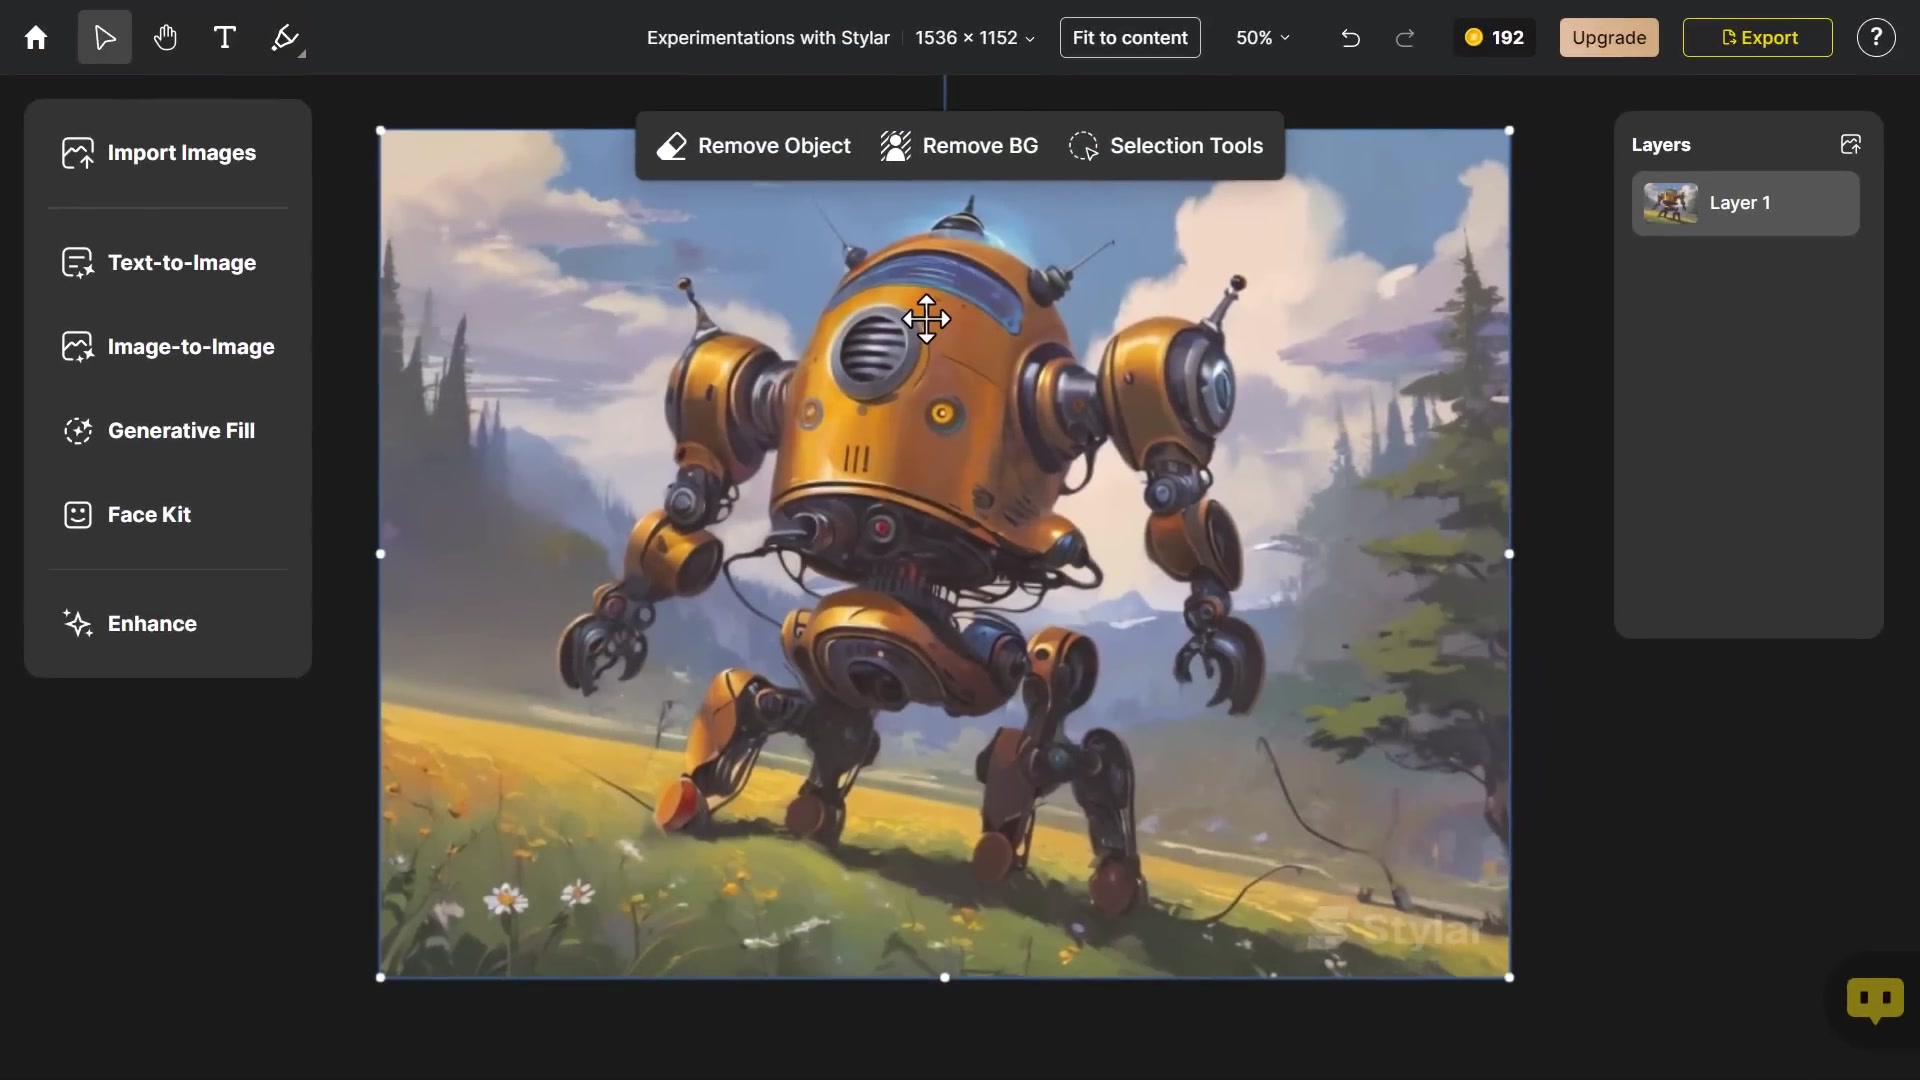The height and width of the screenshot is (1080, 1920).
Task: Click the bottom-left canvas resize handle
Action: point(380,977)
